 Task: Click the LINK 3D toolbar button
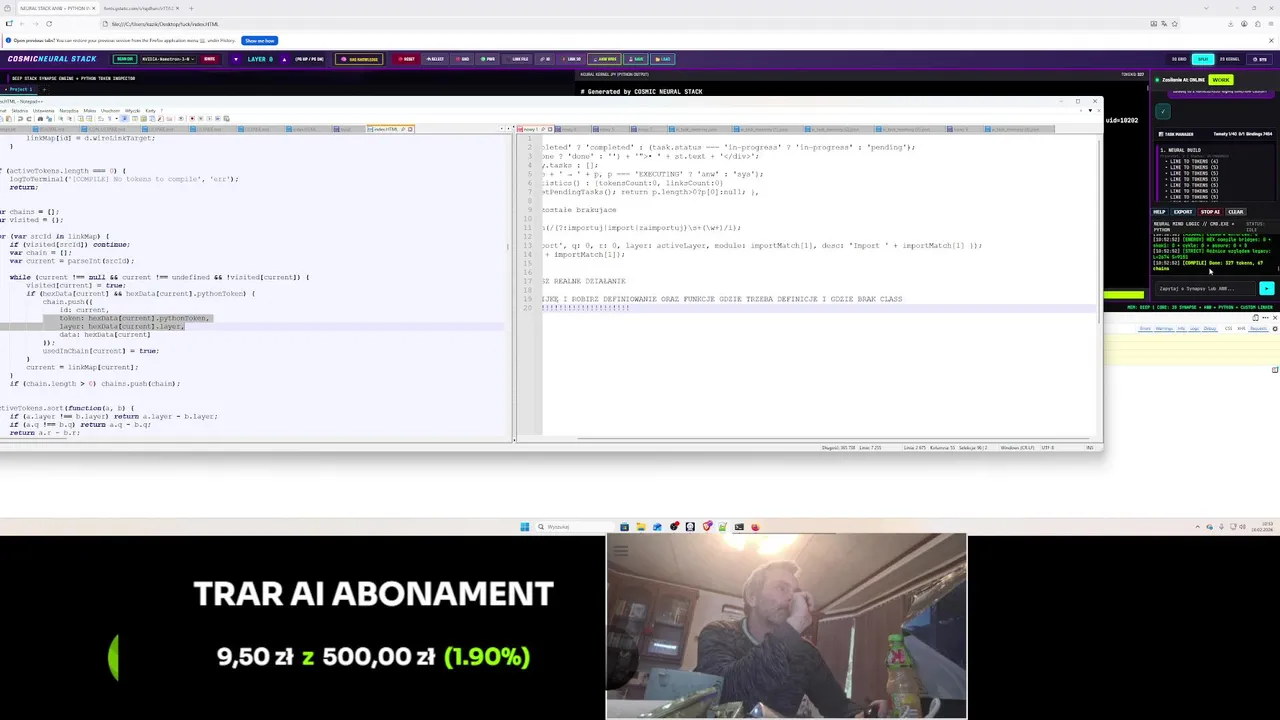click(572, 59)
